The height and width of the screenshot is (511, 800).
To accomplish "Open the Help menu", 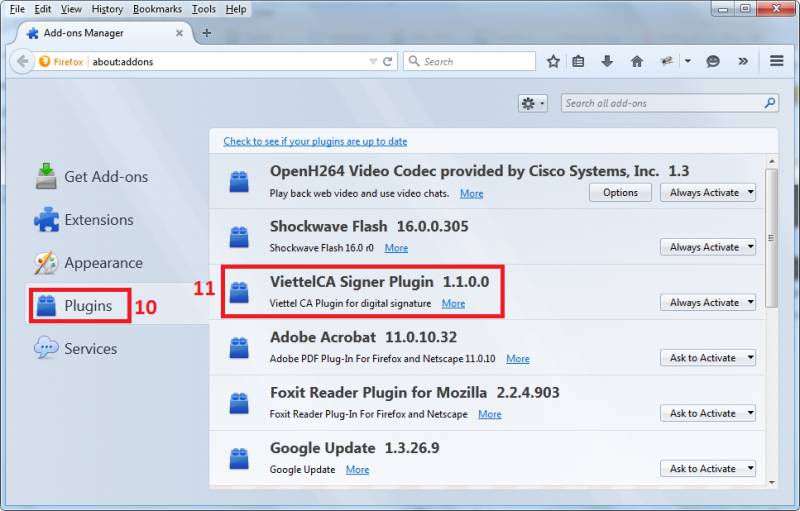I will [x=236, y=9].
